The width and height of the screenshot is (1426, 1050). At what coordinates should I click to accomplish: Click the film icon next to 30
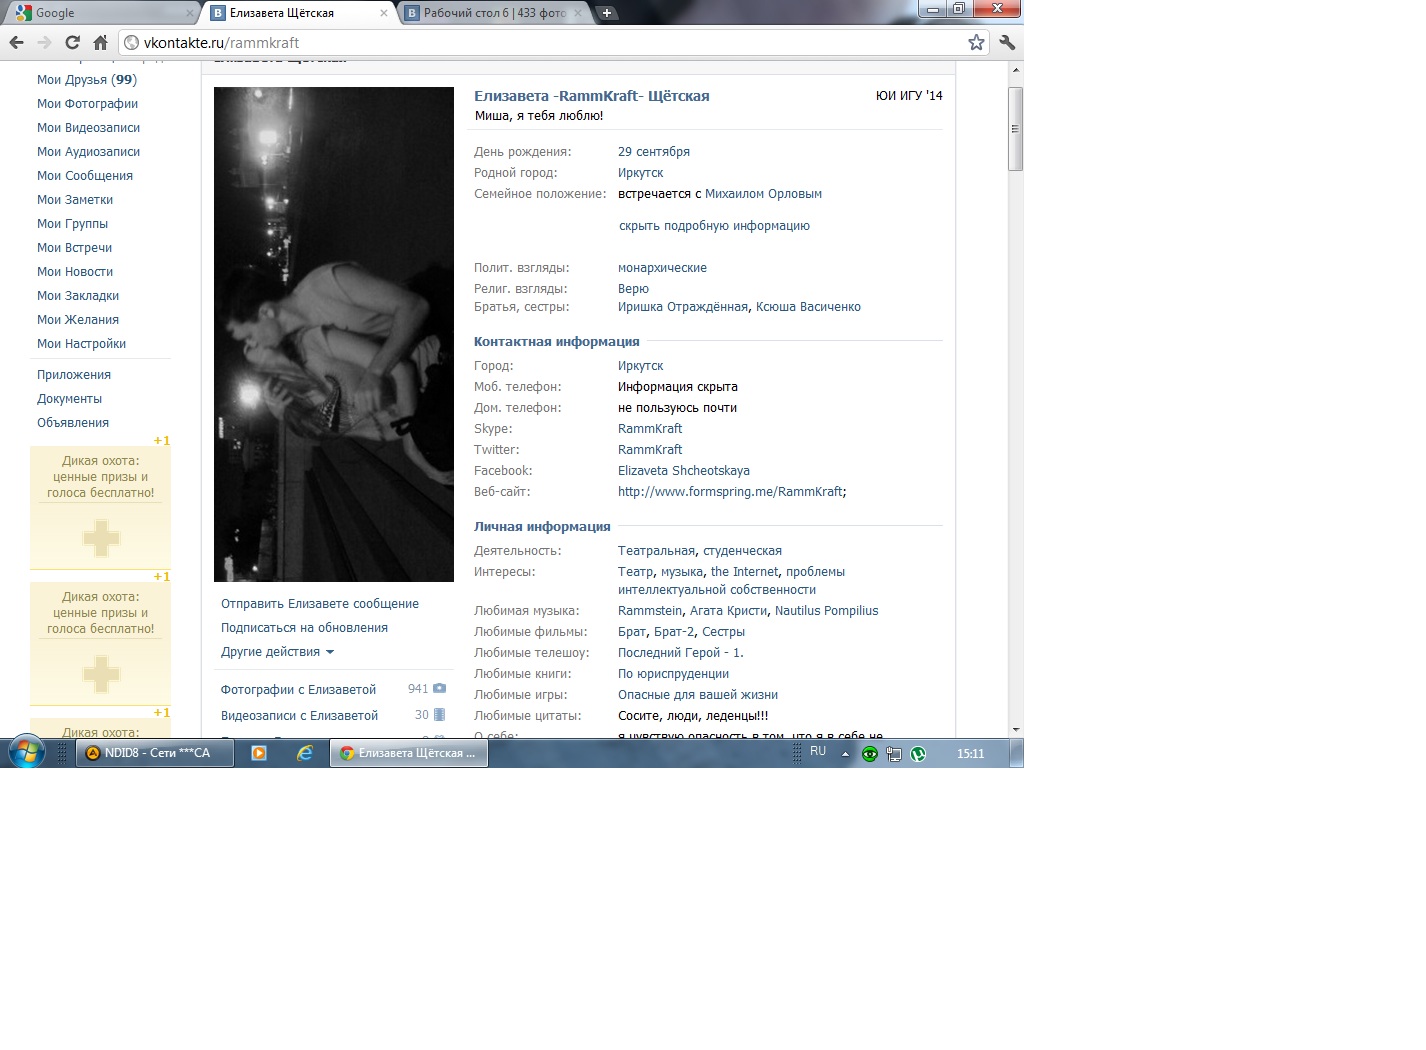(x=439, y=715)
